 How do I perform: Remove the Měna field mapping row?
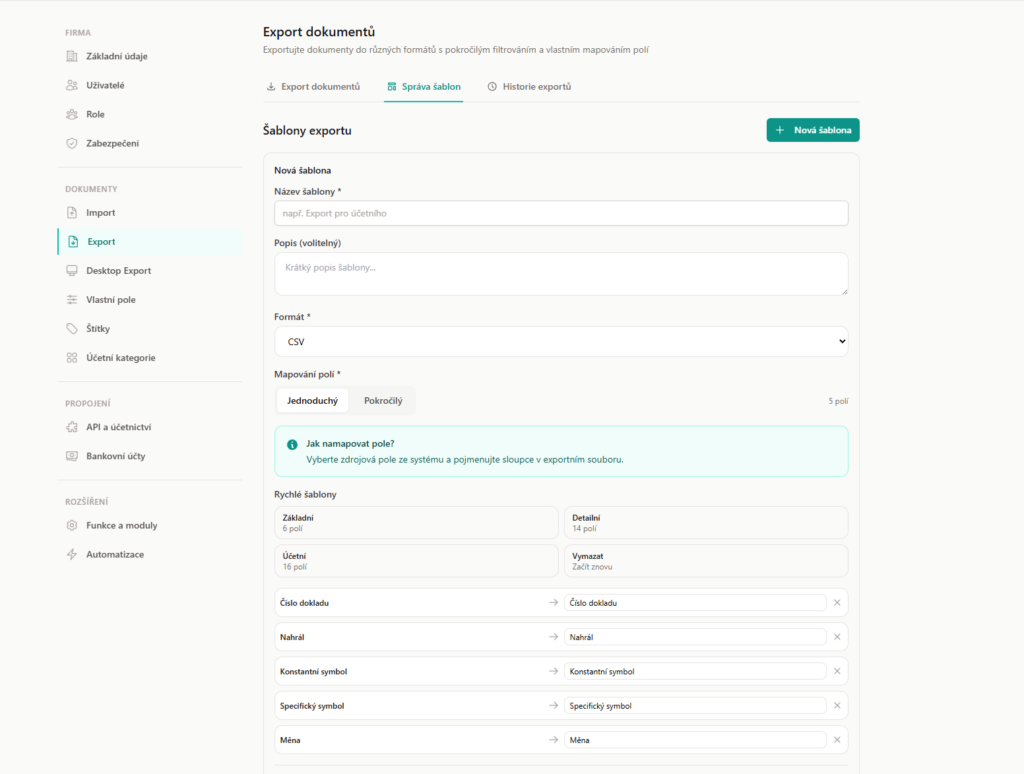(837, 740)
